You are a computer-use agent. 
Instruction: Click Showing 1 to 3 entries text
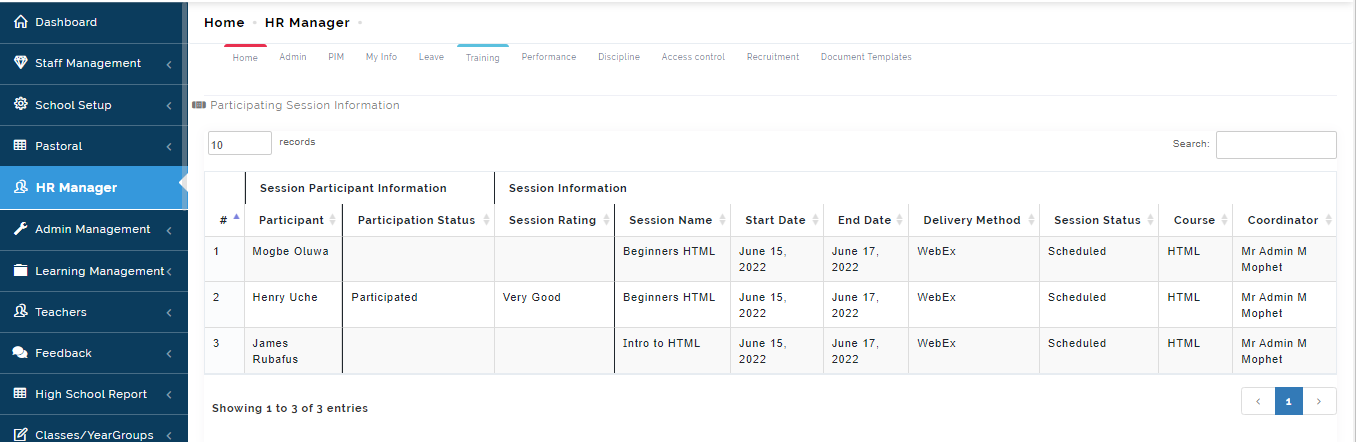click(x=290, y=408)
